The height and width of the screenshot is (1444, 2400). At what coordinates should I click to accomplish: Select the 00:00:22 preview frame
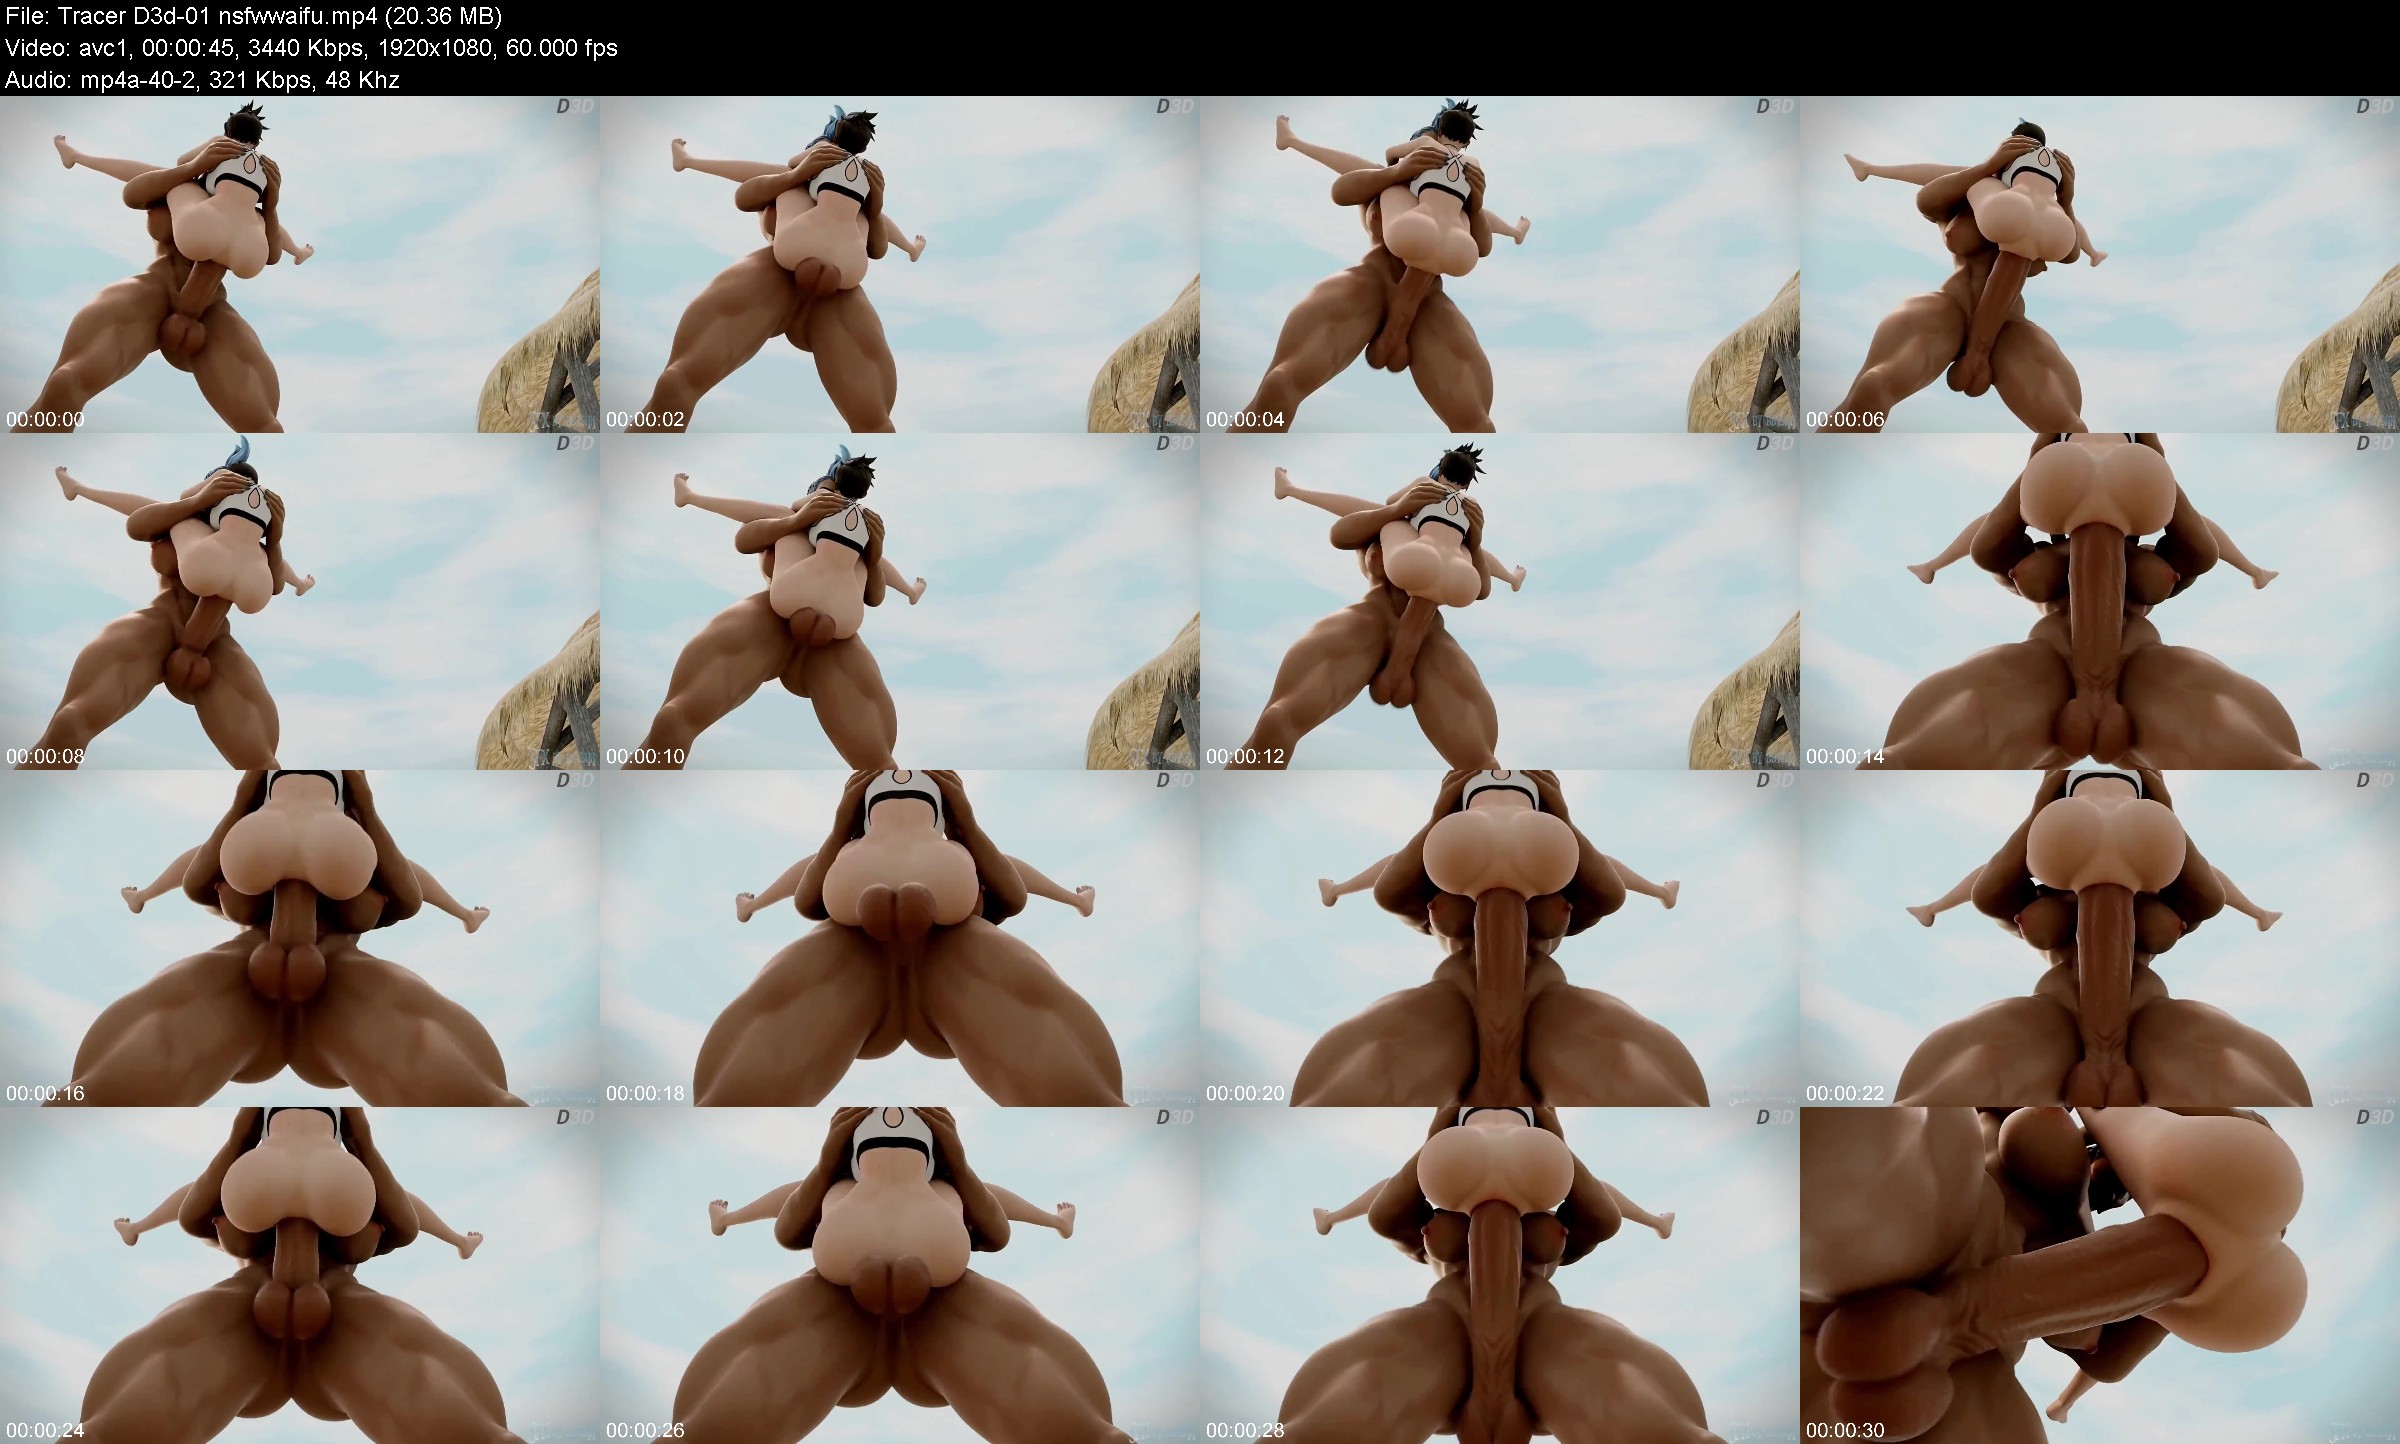2100,938
